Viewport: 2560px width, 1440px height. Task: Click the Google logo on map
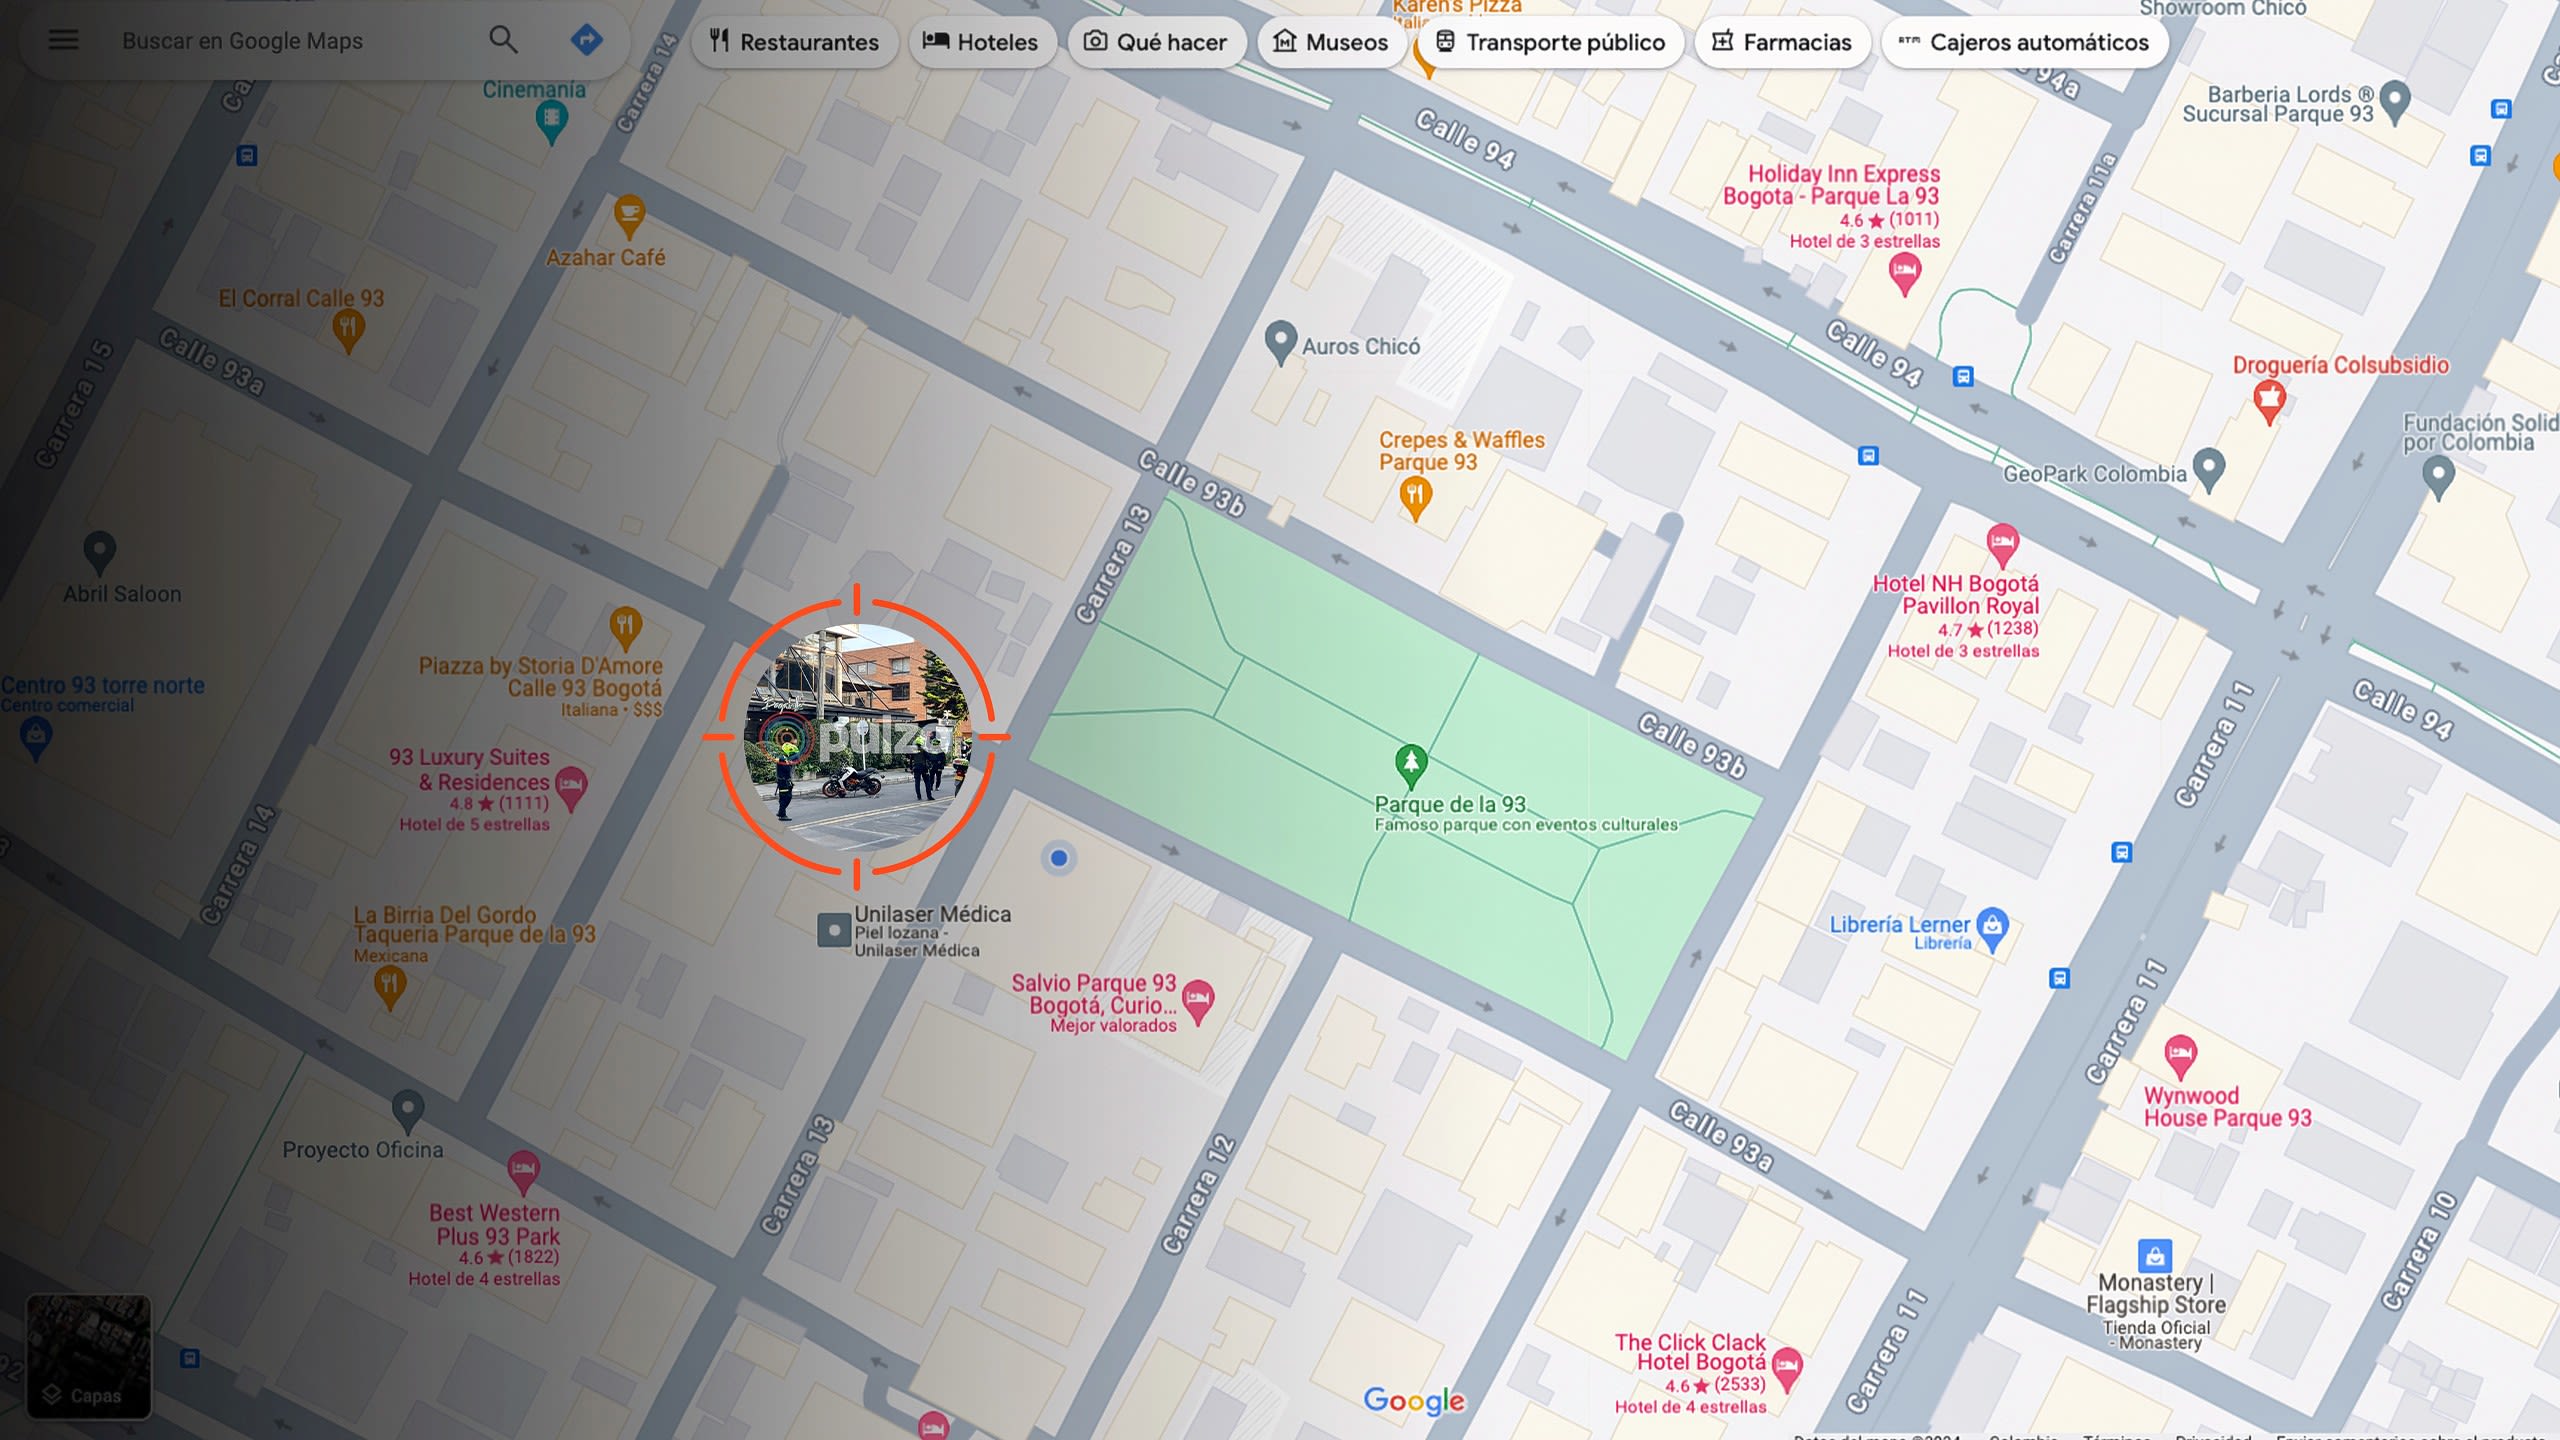[1414, 1401]
